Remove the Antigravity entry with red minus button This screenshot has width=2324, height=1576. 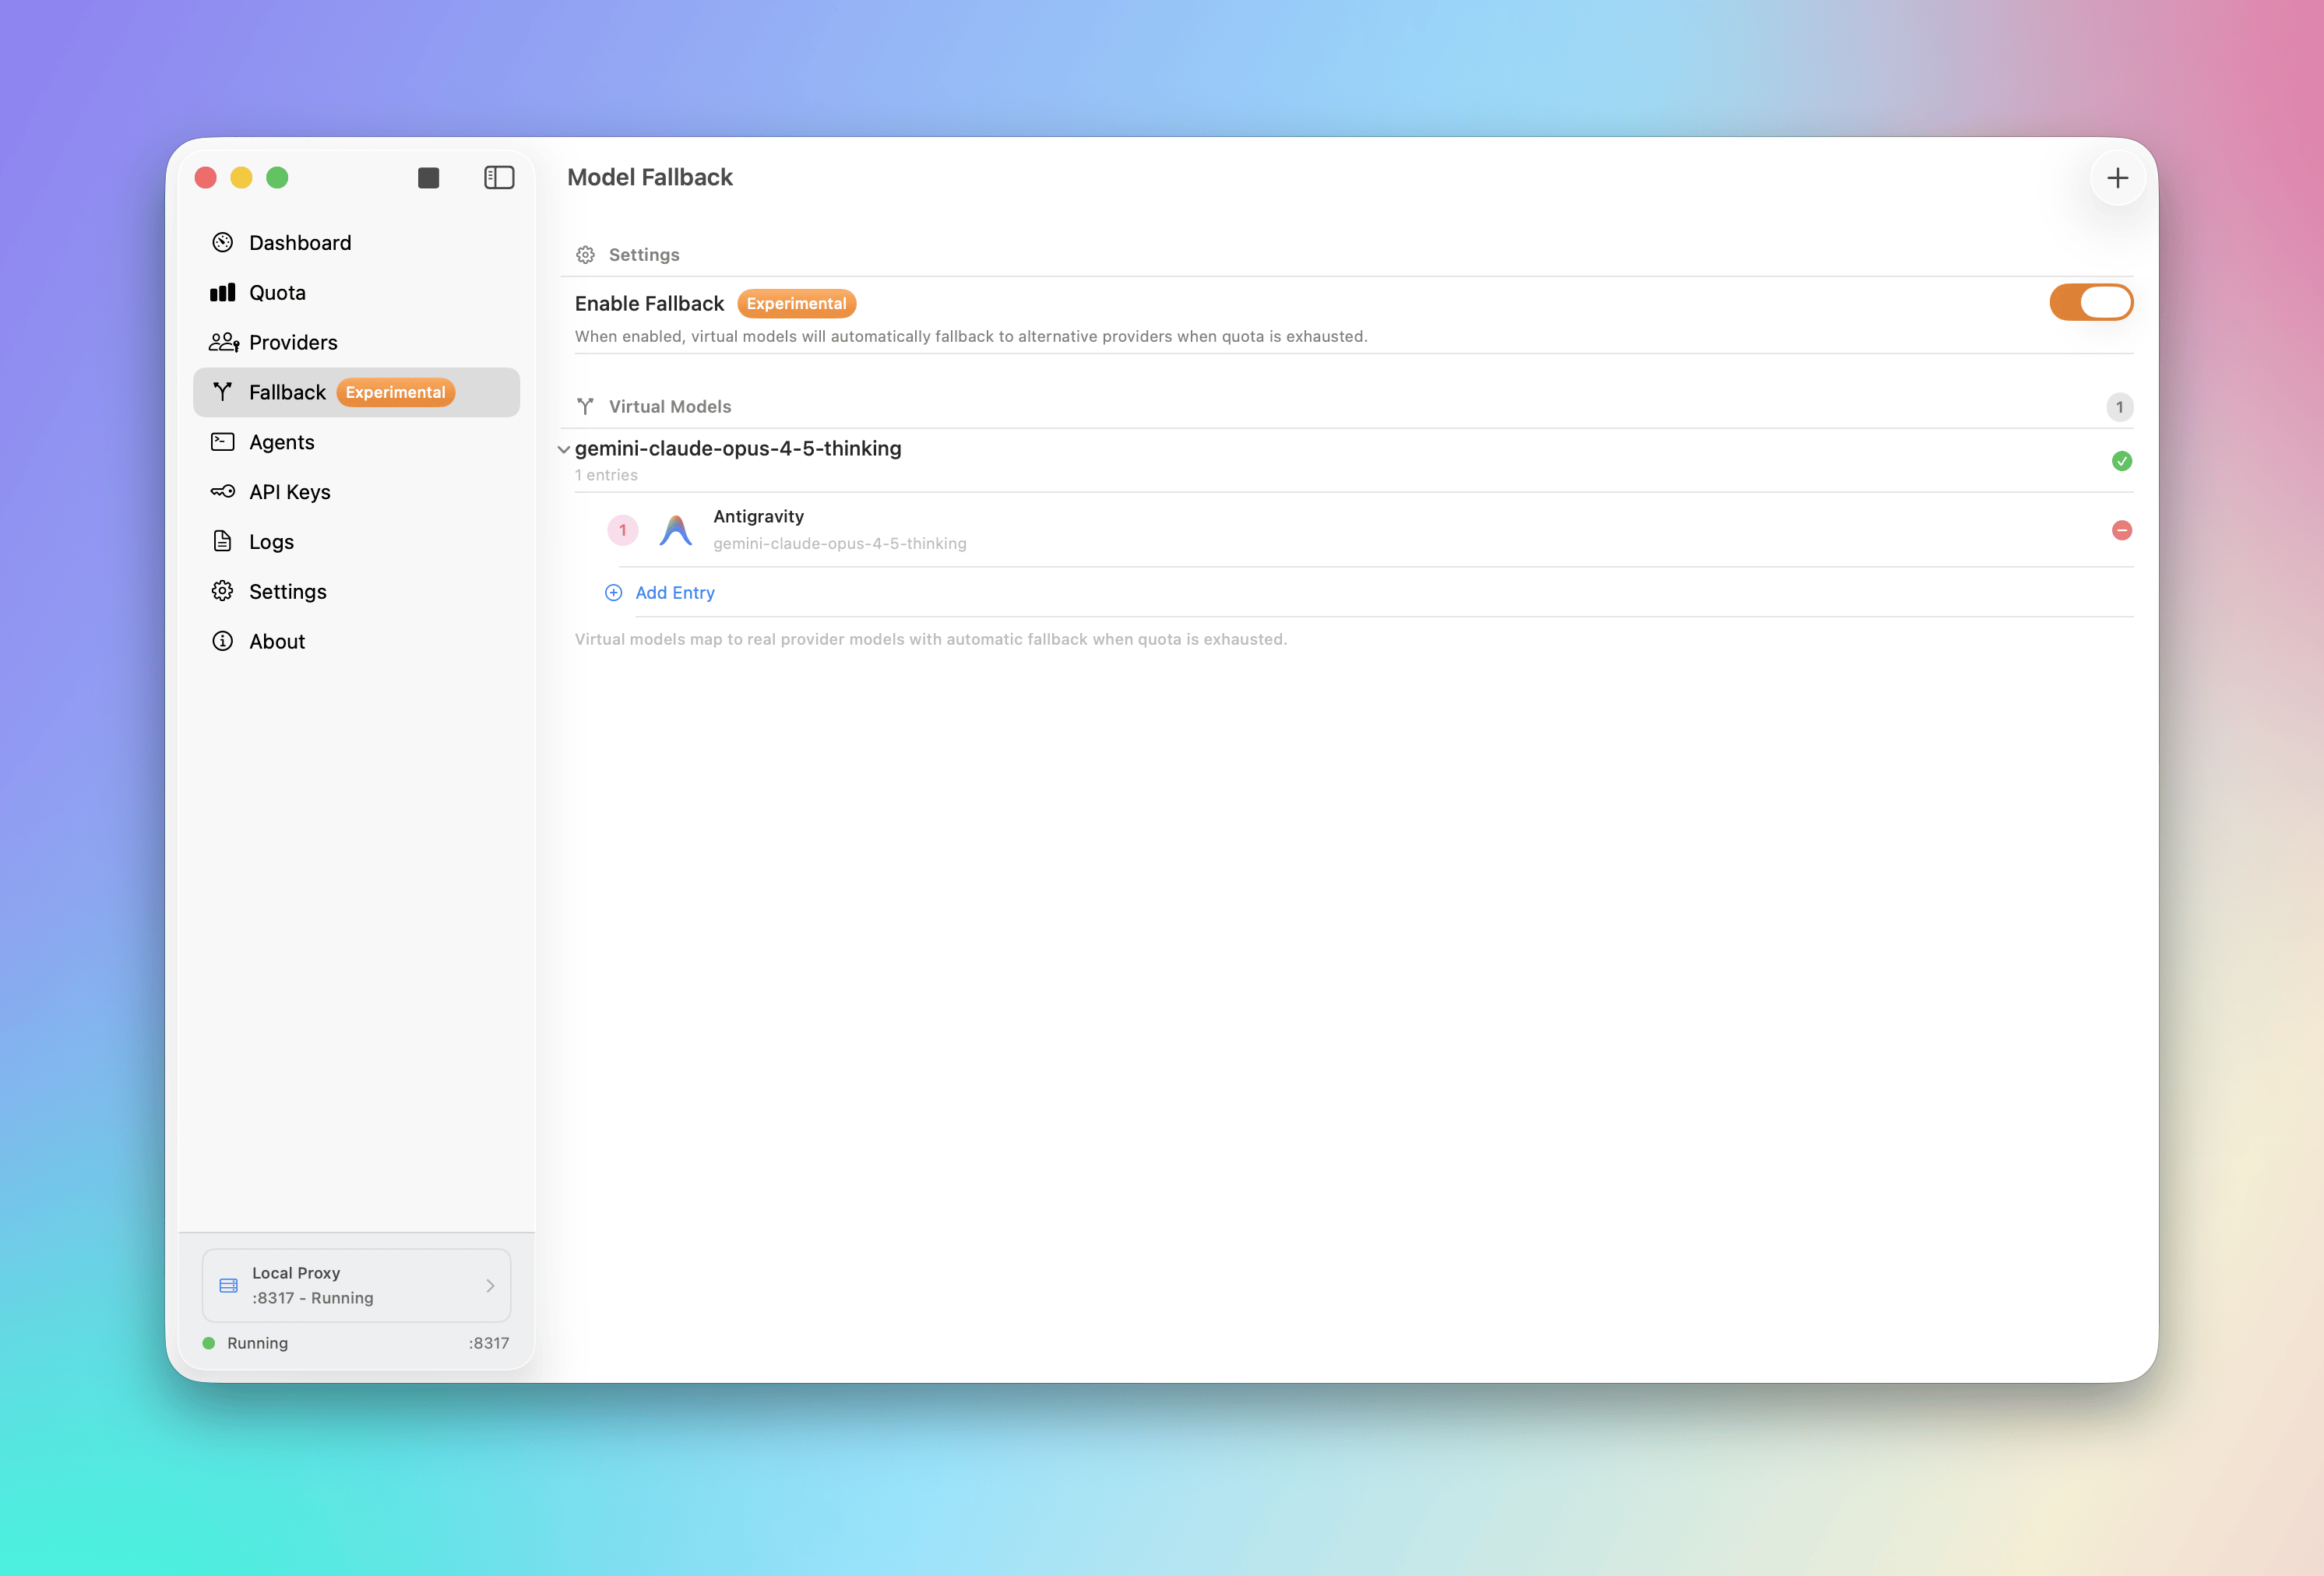coord(2122,530)
